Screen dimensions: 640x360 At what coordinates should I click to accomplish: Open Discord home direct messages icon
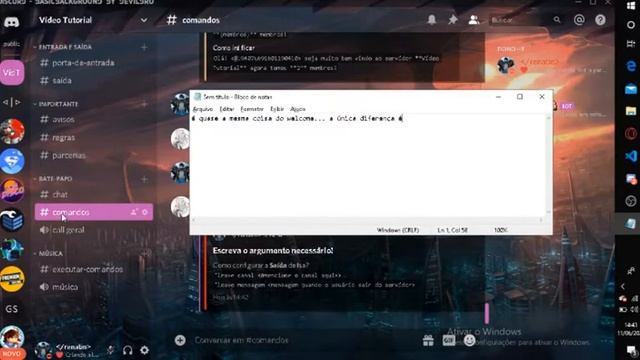point(11,22)
